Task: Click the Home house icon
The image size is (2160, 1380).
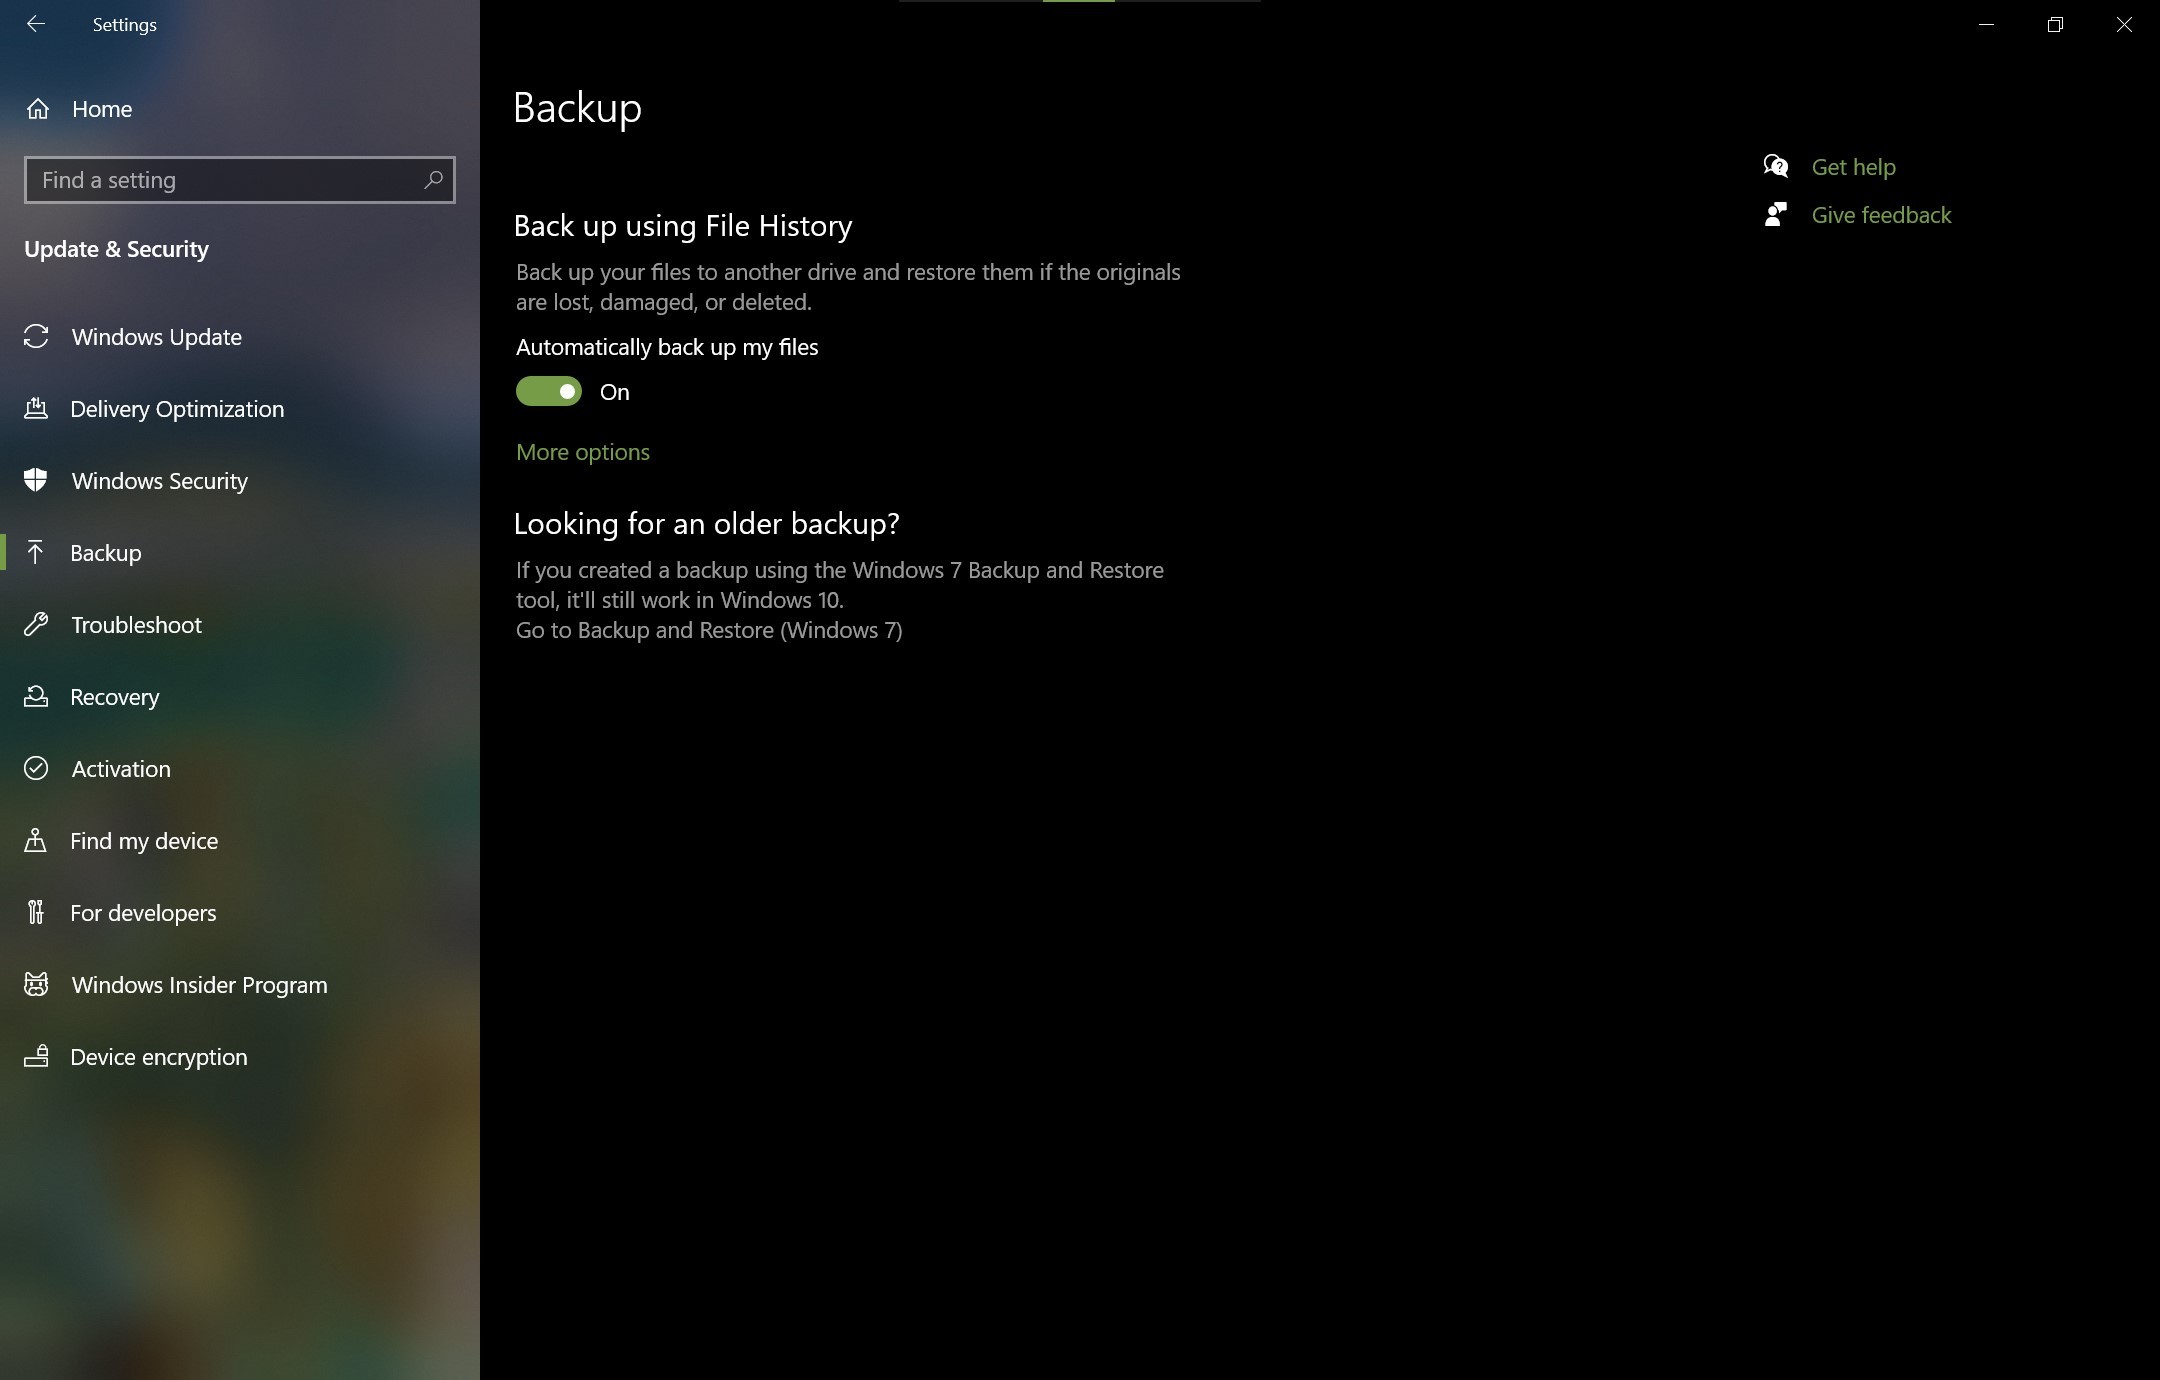Action: pyautogui.click(x=38, y=109)
